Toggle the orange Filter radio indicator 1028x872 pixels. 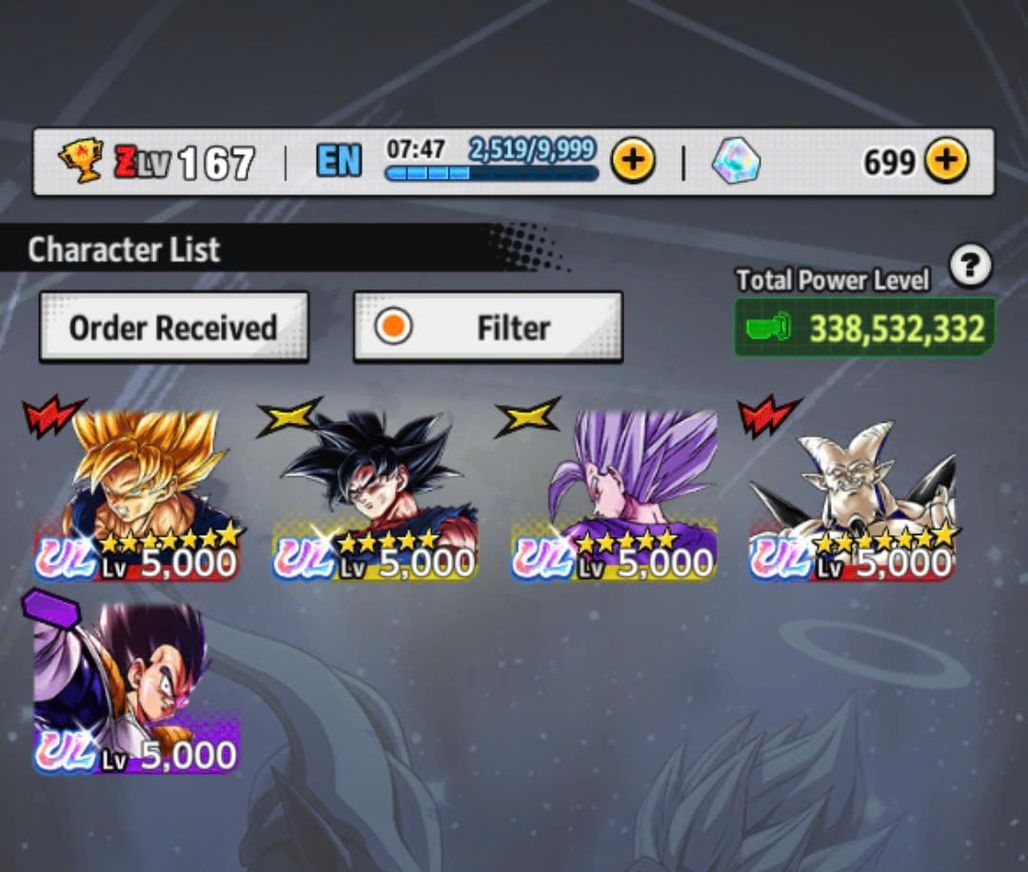tap(393, 327)
